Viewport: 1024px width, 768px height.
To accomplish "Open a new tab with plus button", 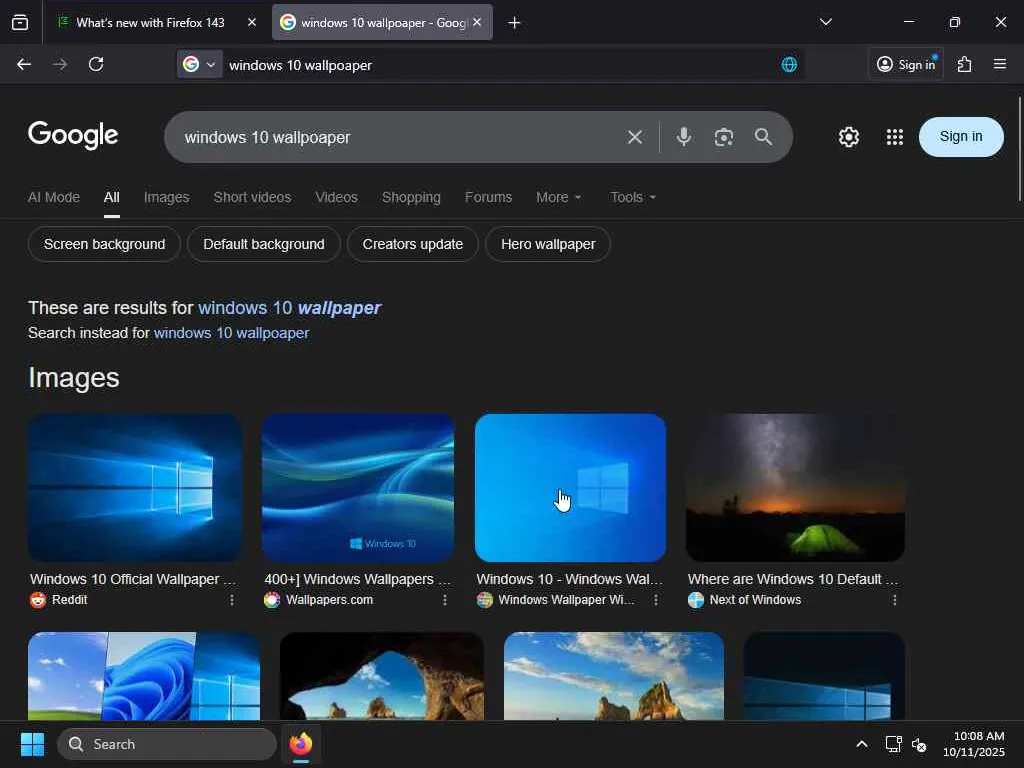I will point(514,23).
